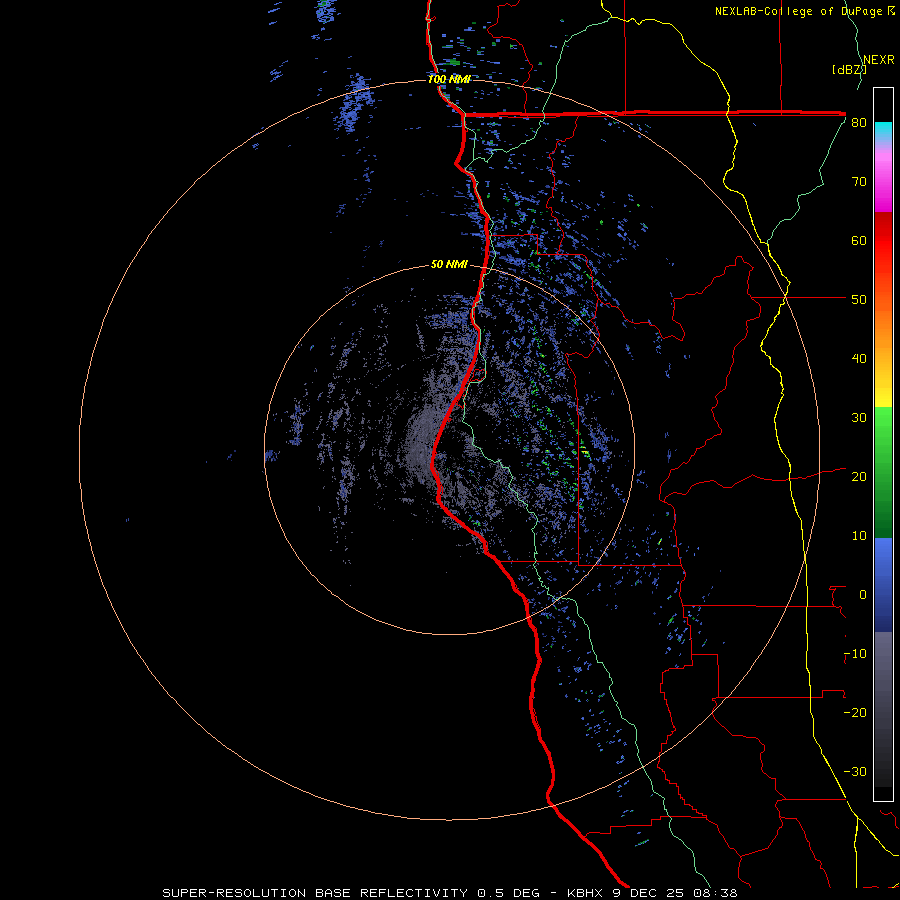Click the SUPER-RESOLUTION BASE REFLECTIVITY caption text
The height and width of the screenshot is (900, 900).
click(315, 893)
